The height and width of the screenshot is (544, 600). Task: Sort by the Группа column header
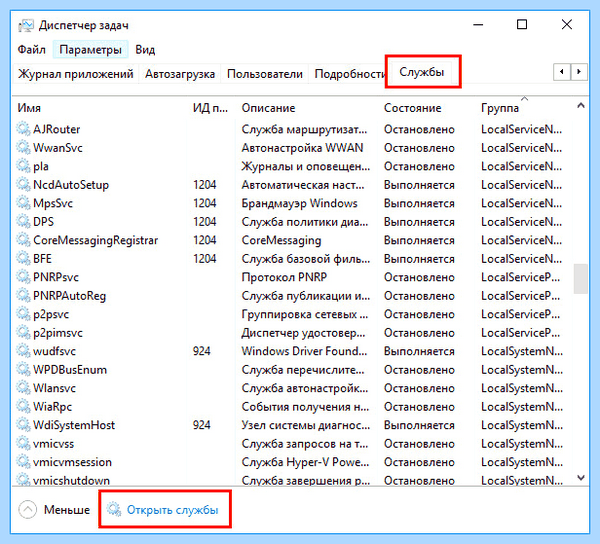tap(500, 108)
